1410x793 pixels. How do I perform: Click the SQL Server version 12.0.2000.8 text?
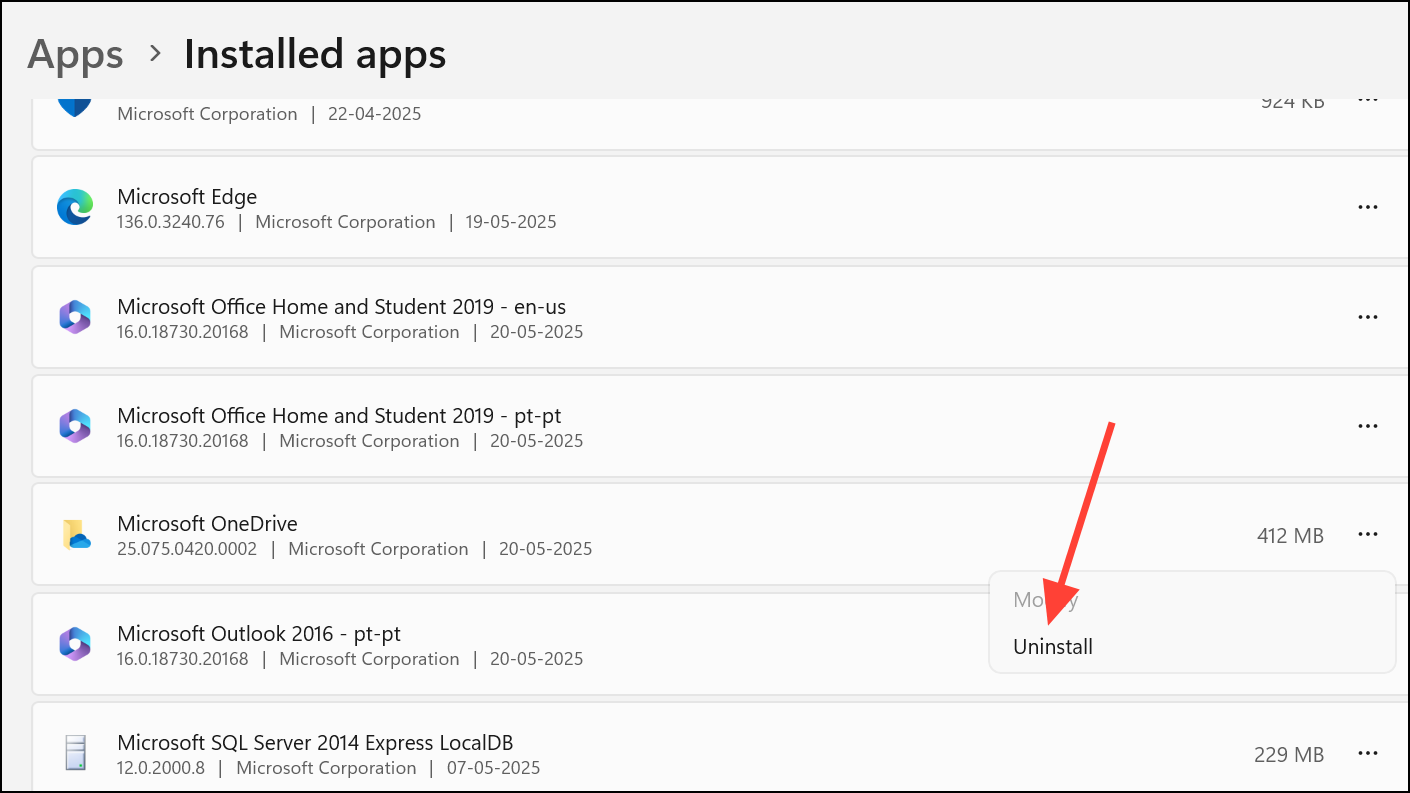pos(162,768)
